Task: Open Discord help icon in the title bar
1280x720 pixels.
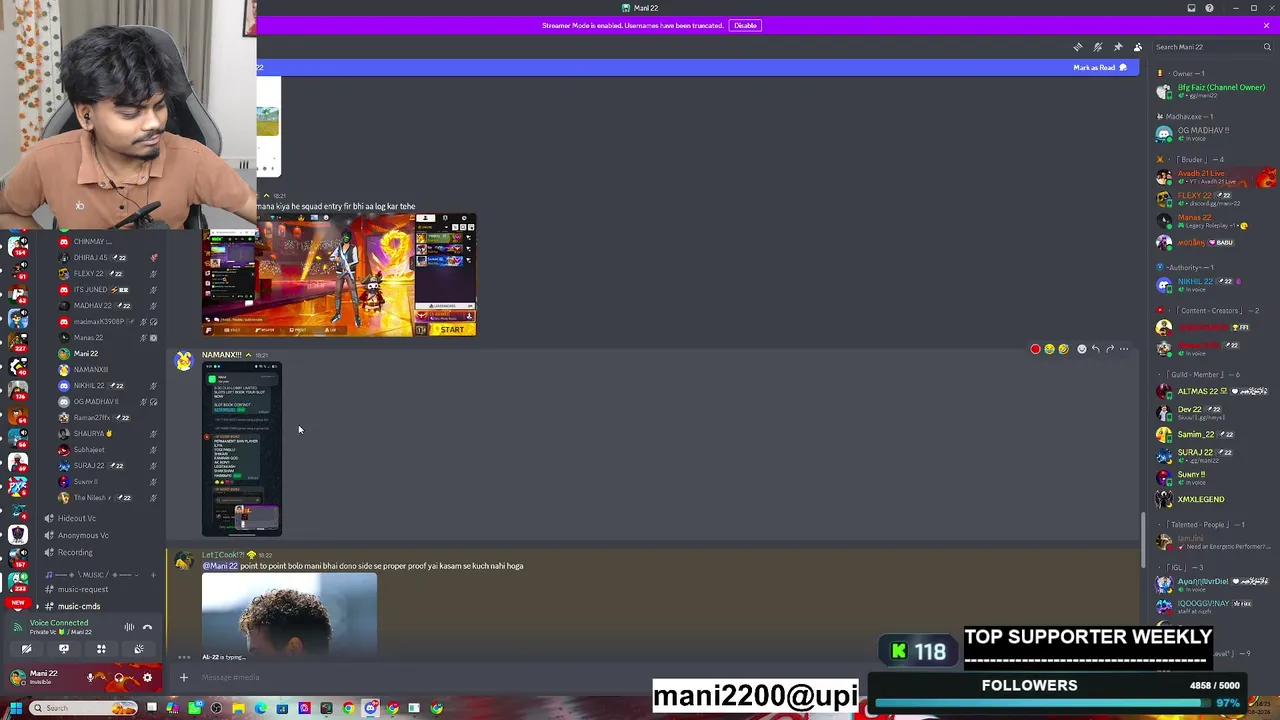Action: pos(1209,8)
